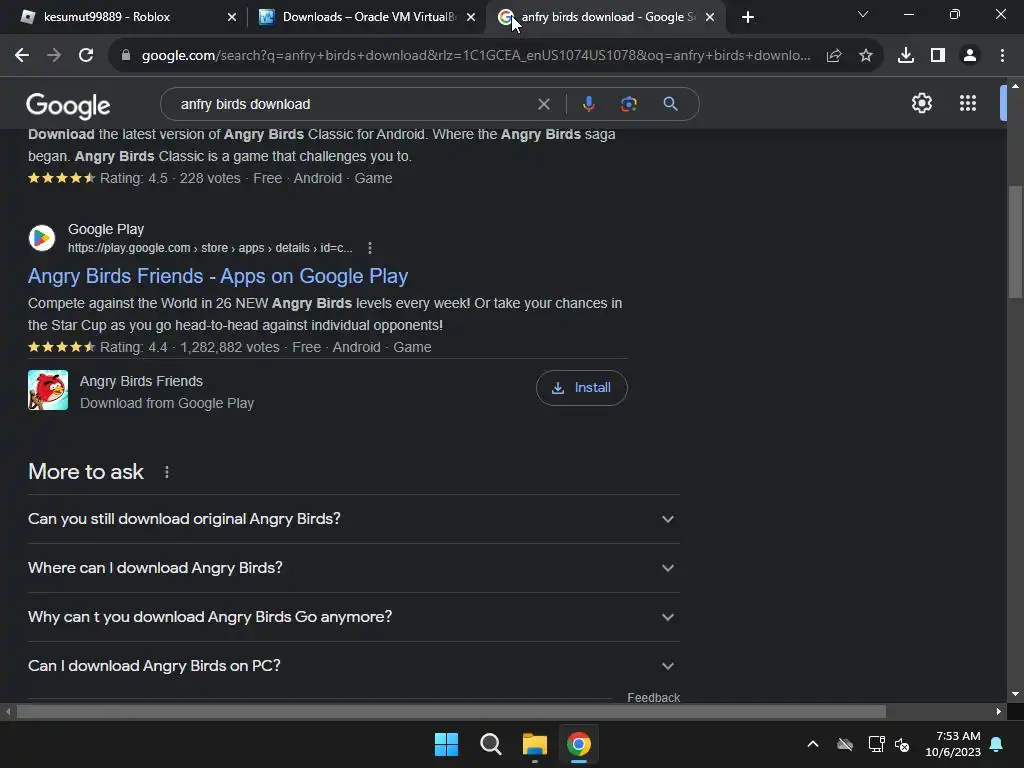The image size is (1024, 768).
Task: Open Chrome three-dot menu
Action: pyautogui.click(x=1002, y=56)
